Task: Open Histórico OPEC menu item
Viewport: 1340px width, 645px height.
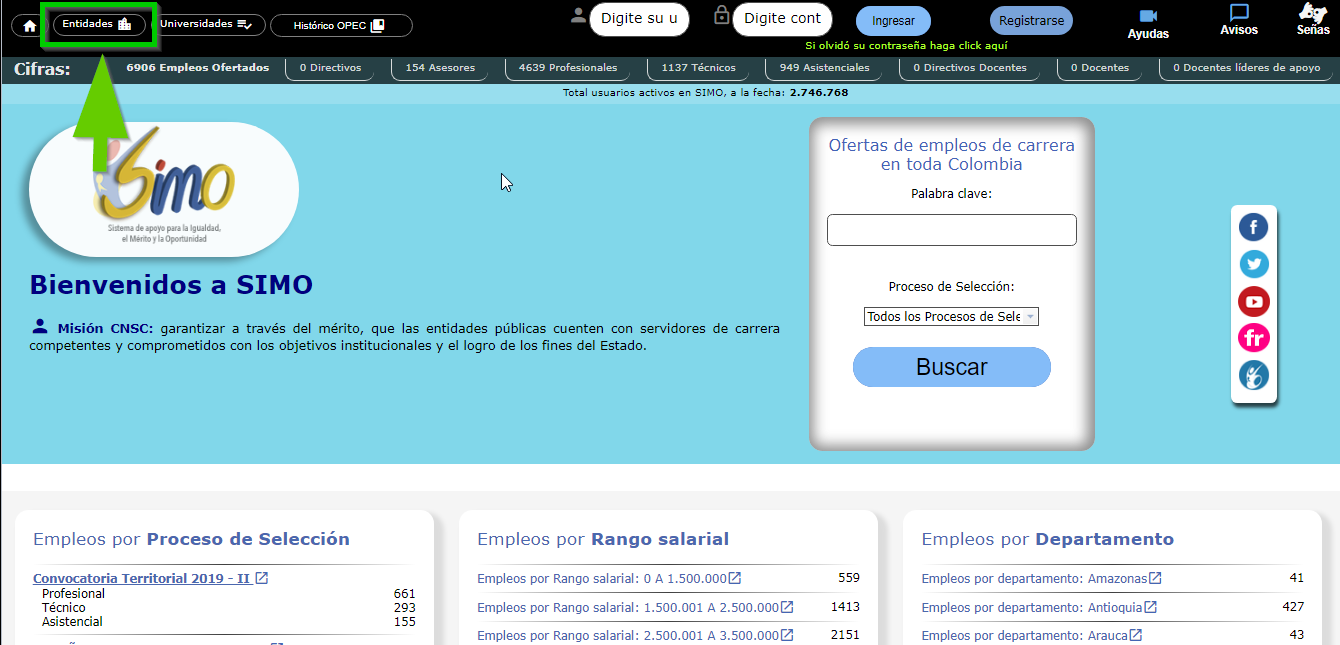Action: click(340, 26)
